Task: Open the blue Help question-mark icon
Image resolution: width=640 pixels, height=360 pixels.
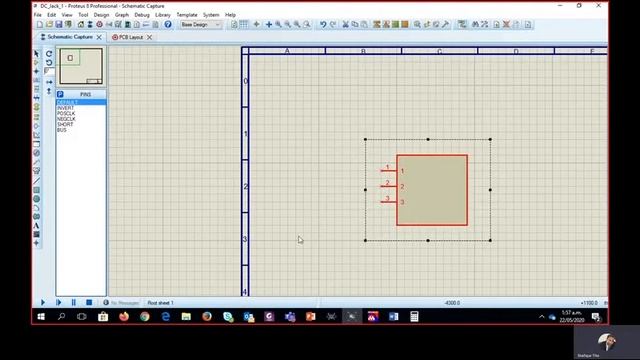Action: point(168,24)
